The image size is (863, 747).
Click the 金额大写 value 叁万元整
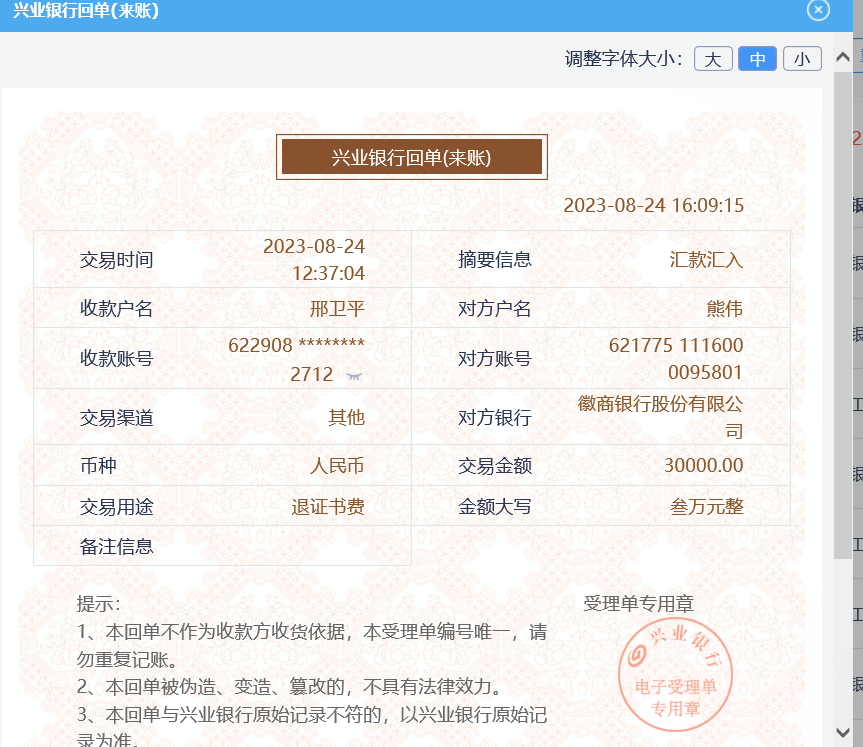[706, 507]
